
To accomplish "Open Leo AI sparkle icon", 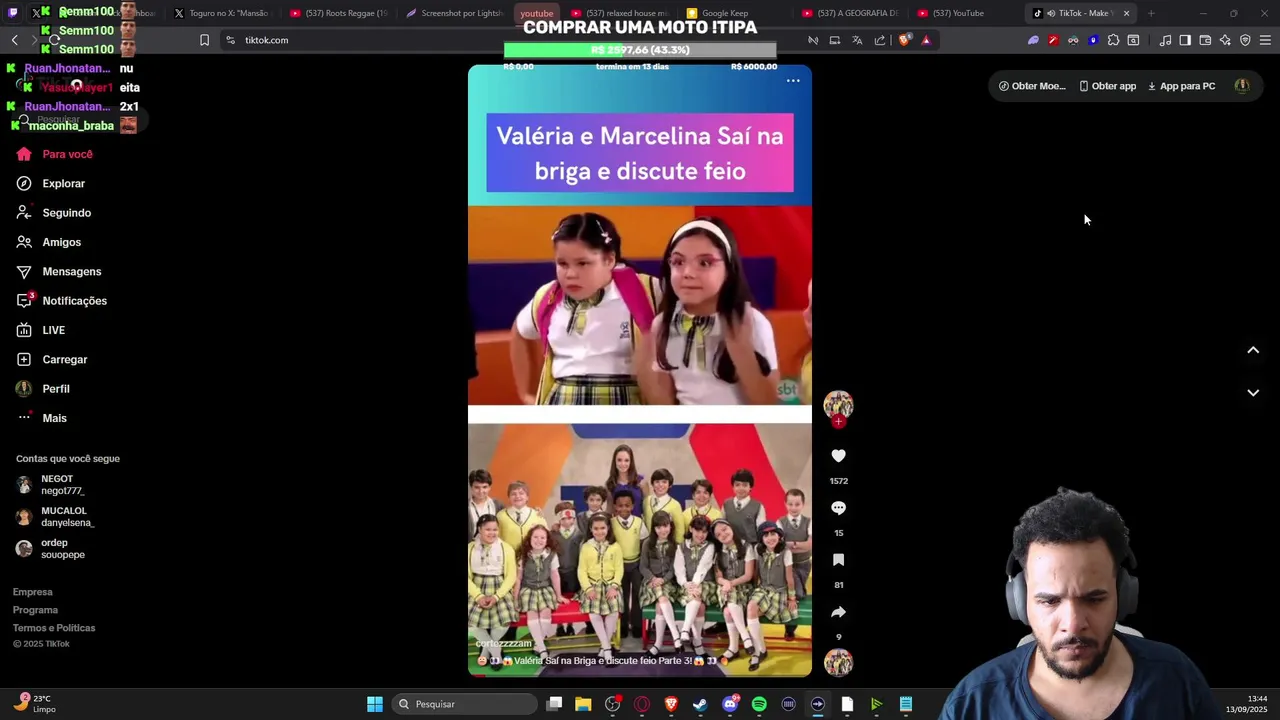I will click(x=1225, y=40).
